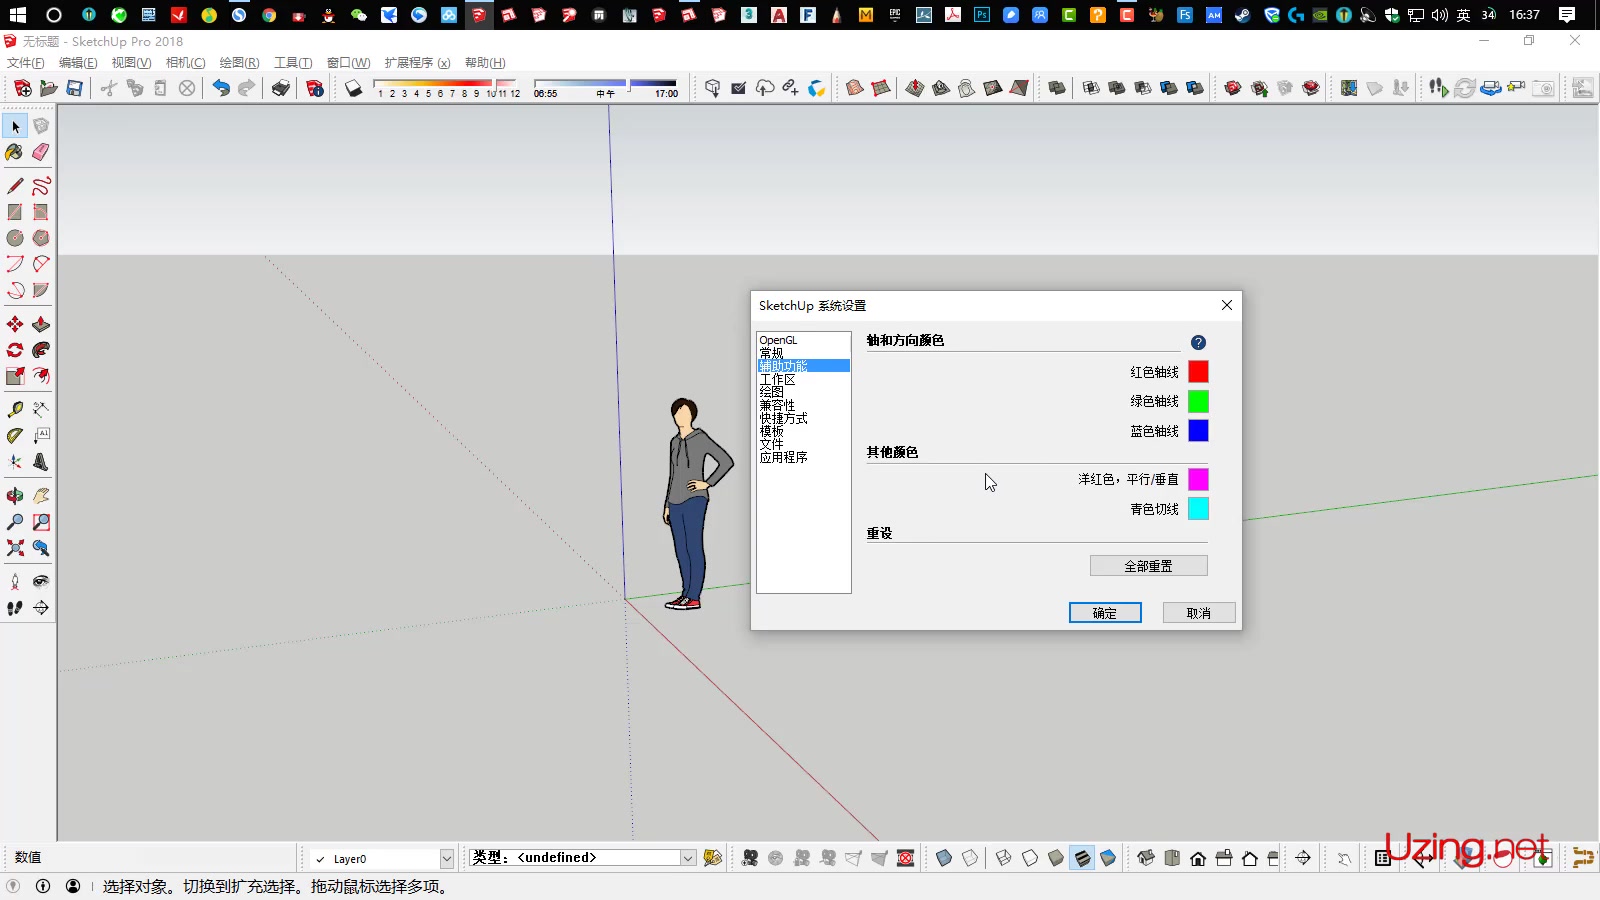Image resolution: width=1600 pixels, height=900 pixels.
Task: Click the Zoom Window tool
Action: [x=41, y=521]
